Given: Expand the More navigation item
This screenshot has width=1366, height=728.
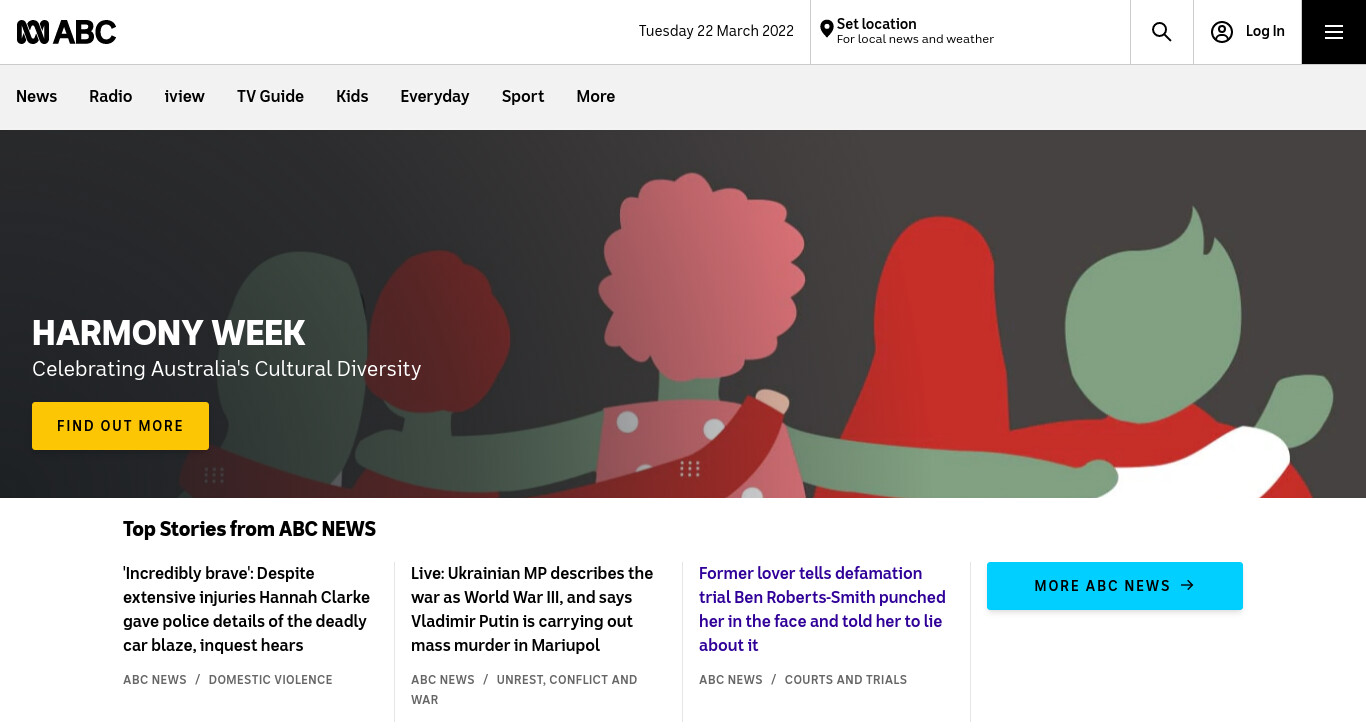Looking at the screenshot, I should (x=596, y=97).
